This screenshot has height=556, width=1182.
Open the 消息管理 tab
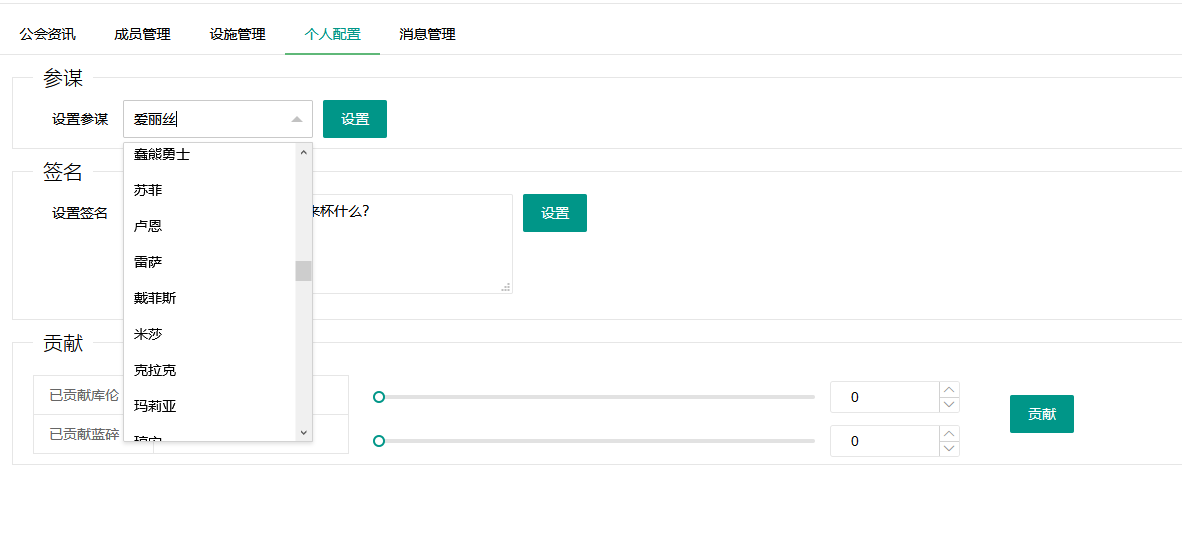click(x=427, y=35)
